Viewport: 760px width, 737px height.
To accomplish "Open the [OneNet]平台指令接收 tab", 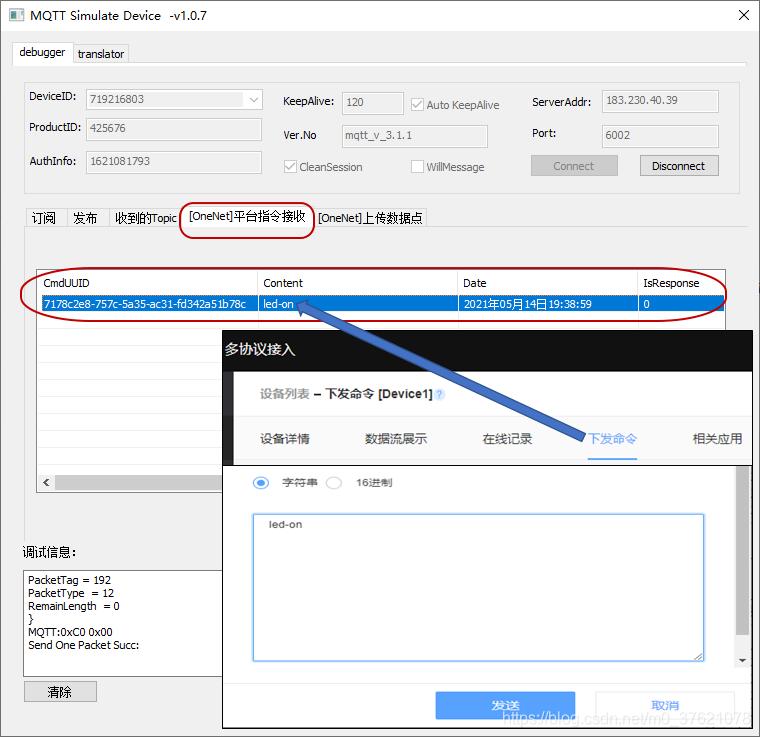I will click(247, 217).
